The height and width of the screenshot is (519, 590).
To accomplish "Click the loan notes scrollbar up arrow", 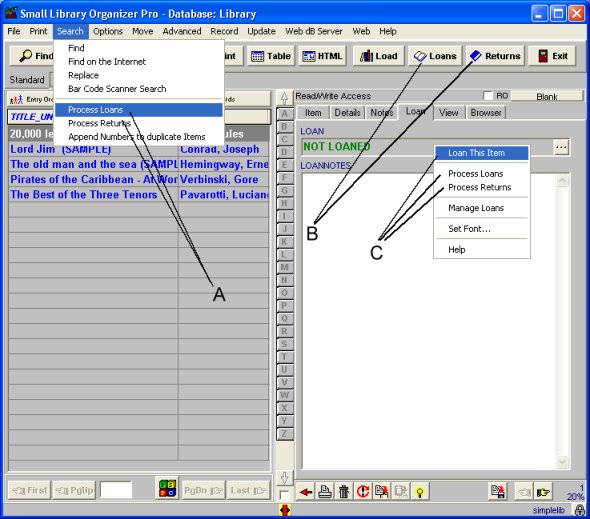I will click(562, 181).
